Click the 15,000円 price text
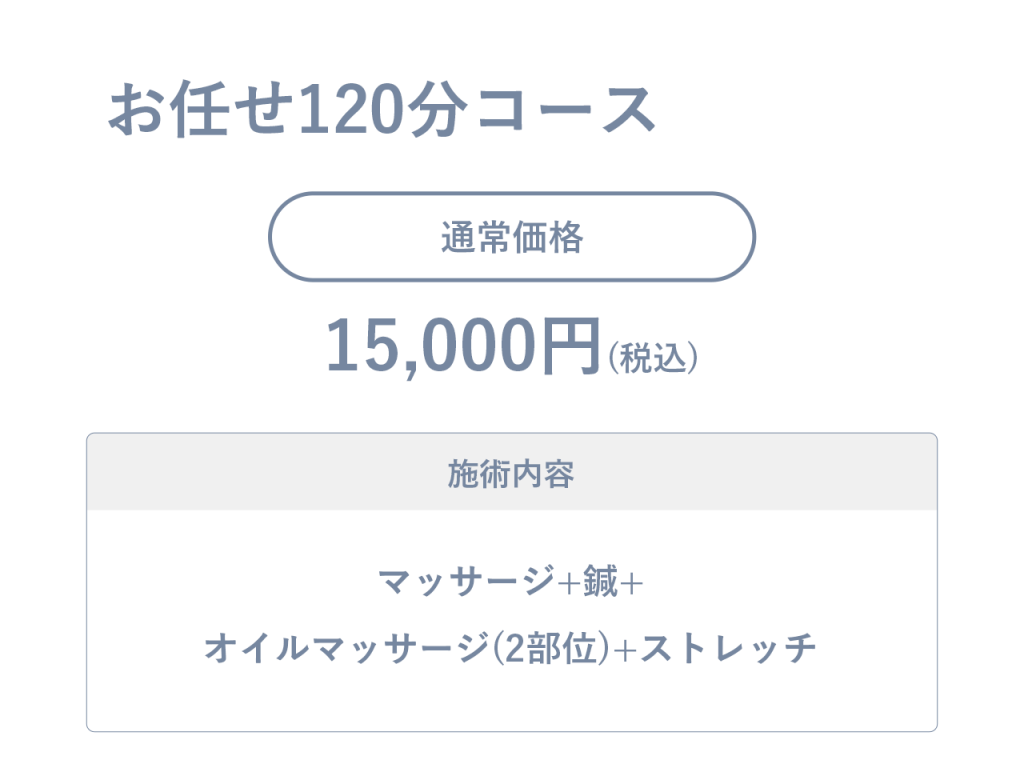 462,346
